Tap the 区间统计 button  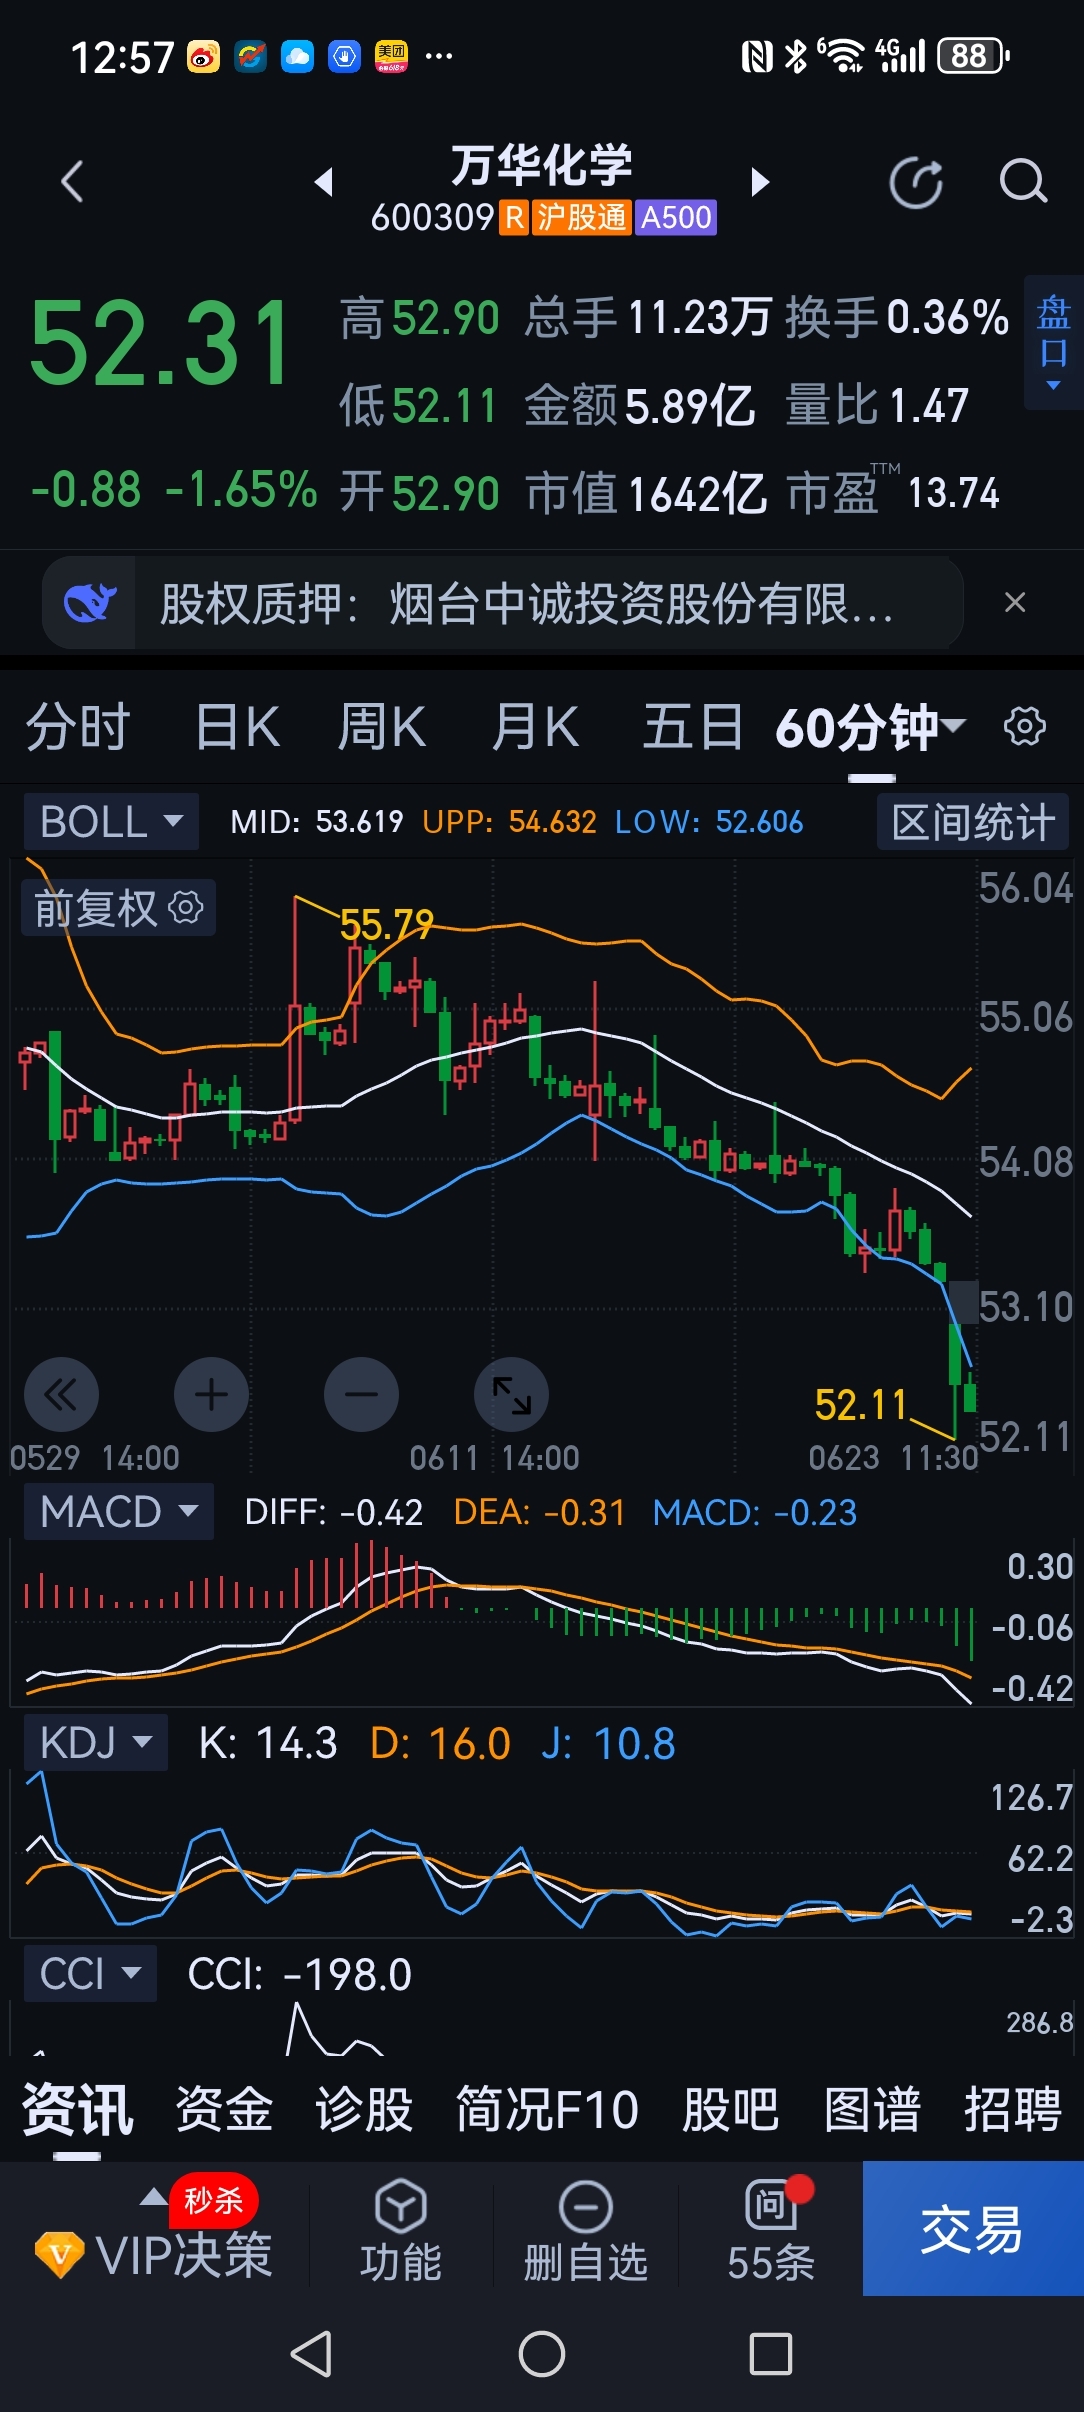pos(973,822)
